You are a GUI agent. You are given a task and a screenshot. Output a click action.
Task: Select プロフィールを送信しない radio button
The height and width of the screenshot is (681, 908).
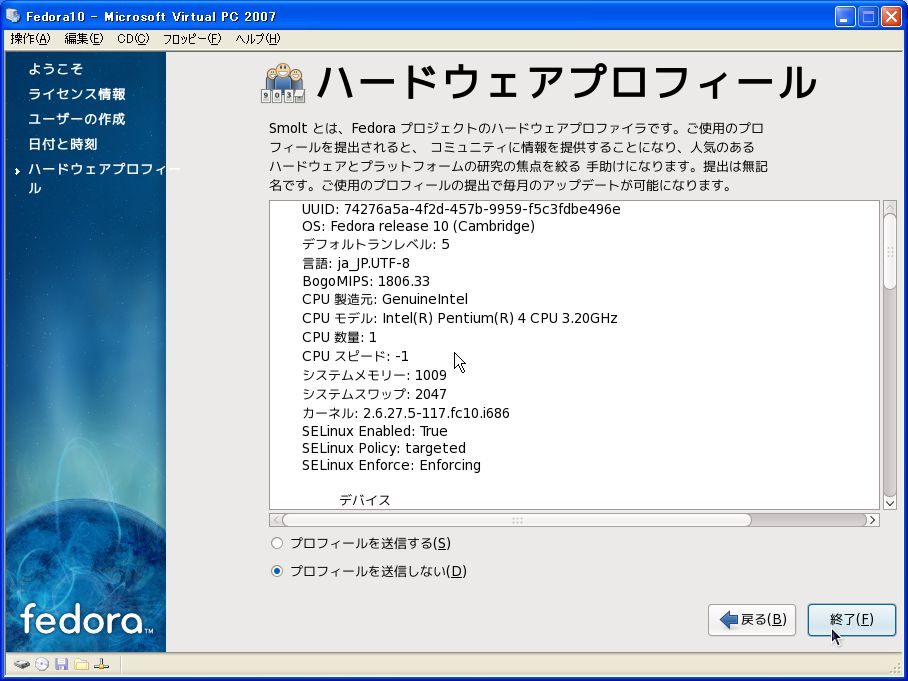277,572
